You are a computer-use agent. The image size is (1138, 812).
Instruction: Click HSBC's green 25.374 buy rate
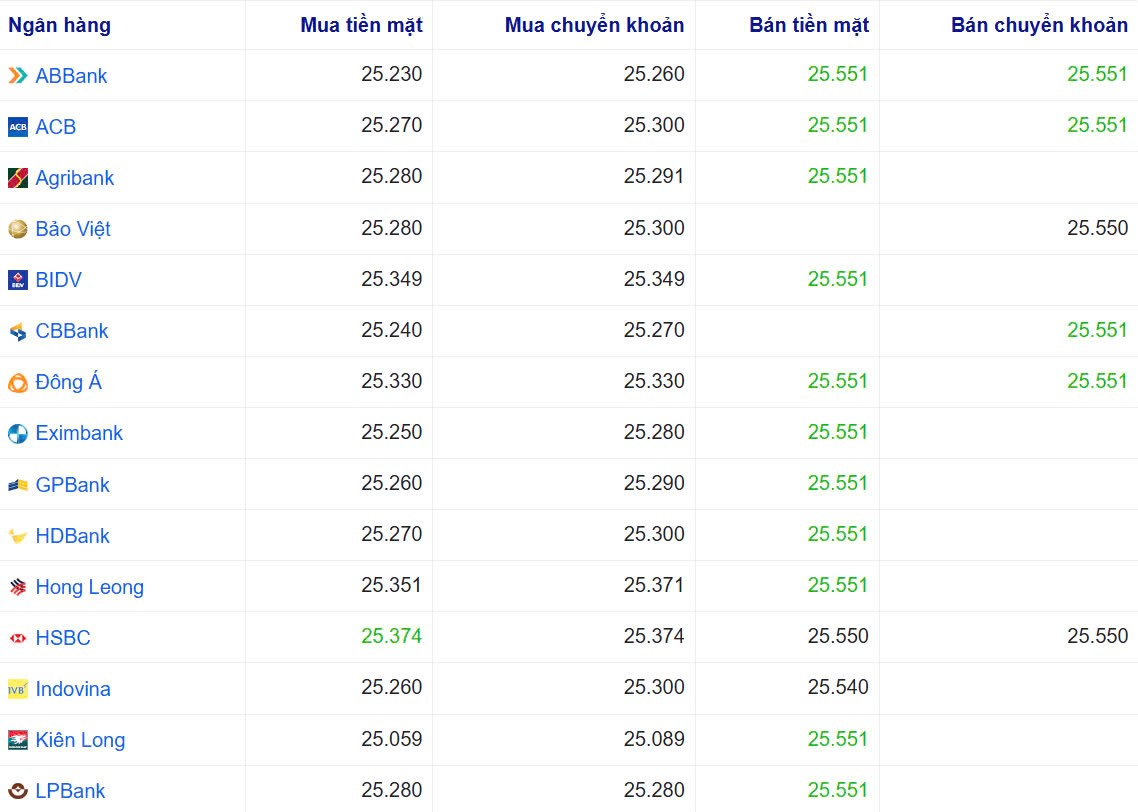[393, 636]
